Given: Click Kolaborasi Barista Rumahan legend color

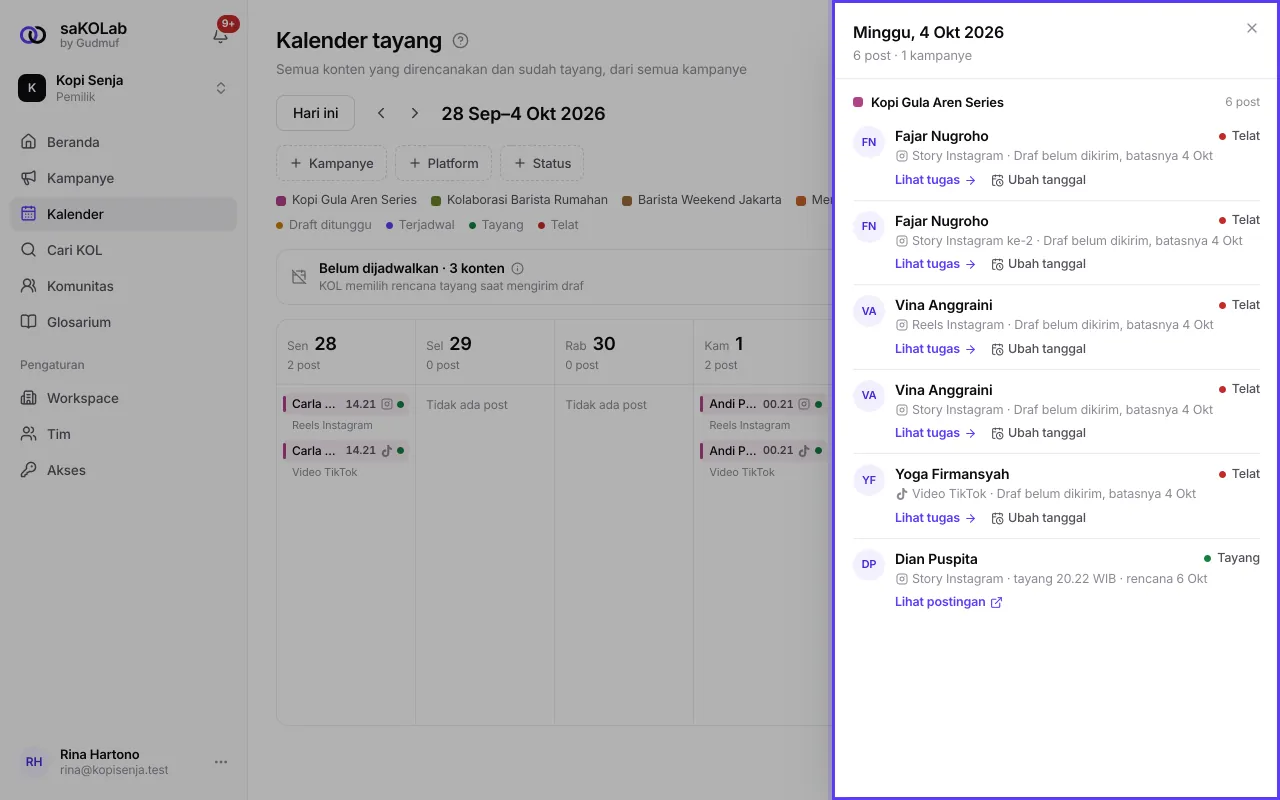Looking at the screenshot, I should [436, 200].
